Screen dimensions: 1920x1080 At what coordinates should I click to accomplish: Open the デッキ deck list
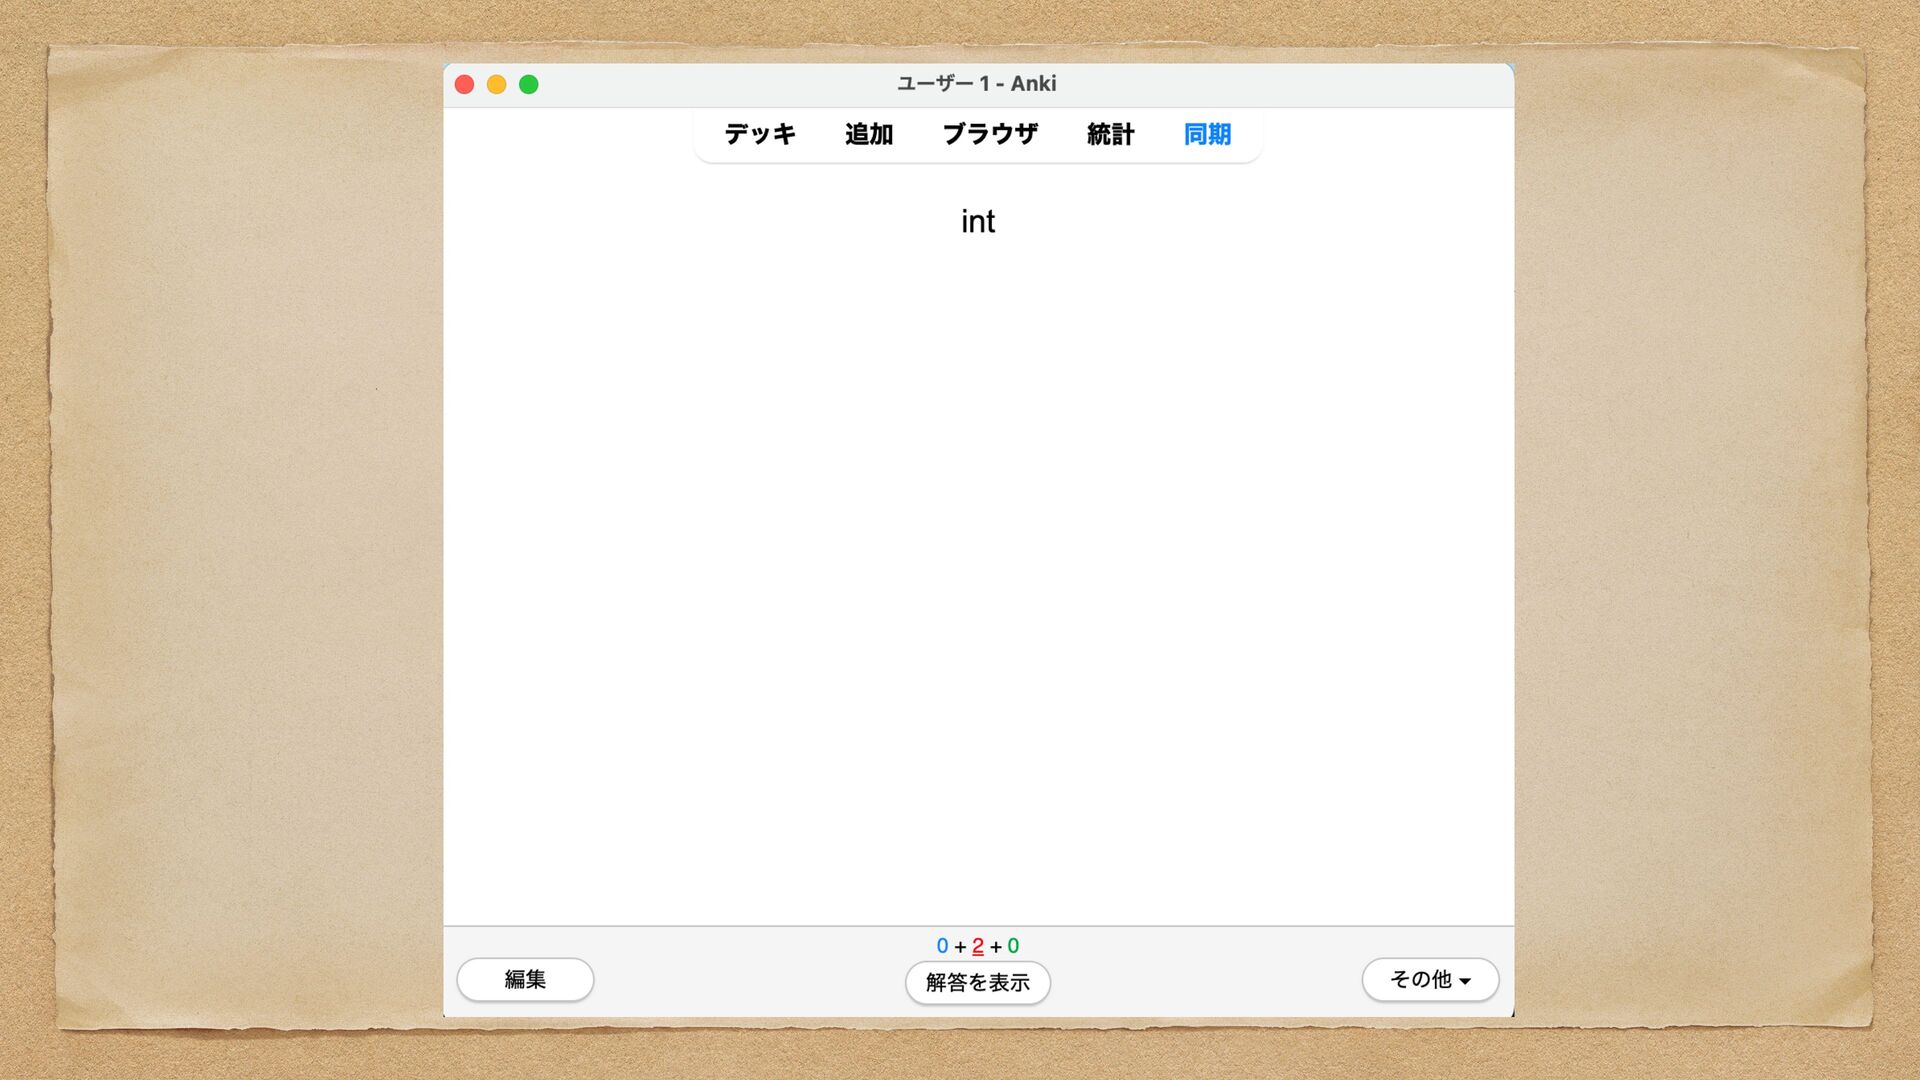[760, 134]
